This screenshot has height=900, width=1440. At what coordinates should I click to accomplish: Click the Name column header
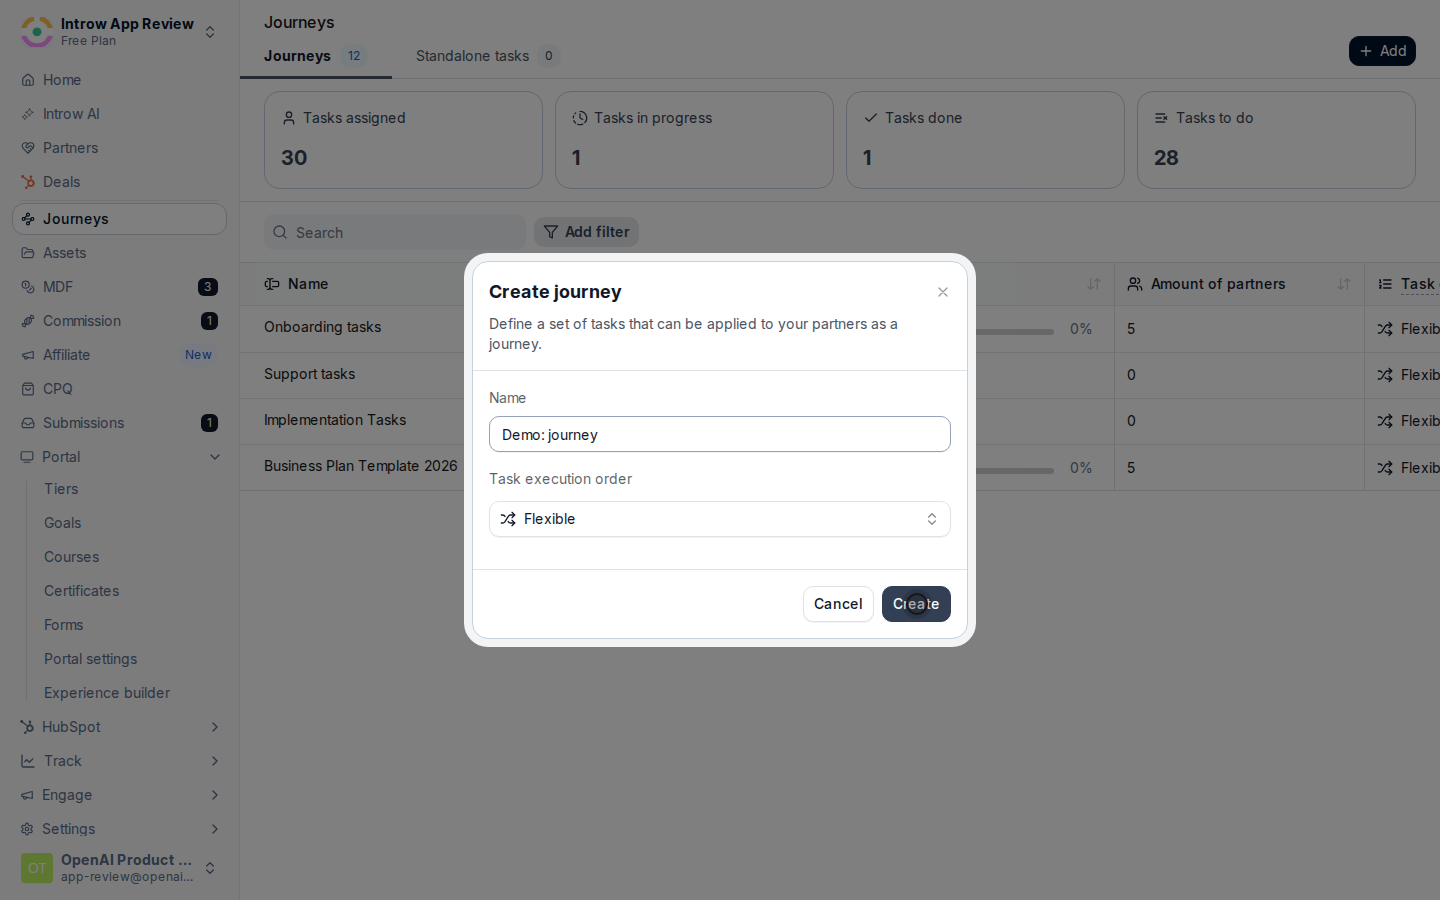coord(308,284)
